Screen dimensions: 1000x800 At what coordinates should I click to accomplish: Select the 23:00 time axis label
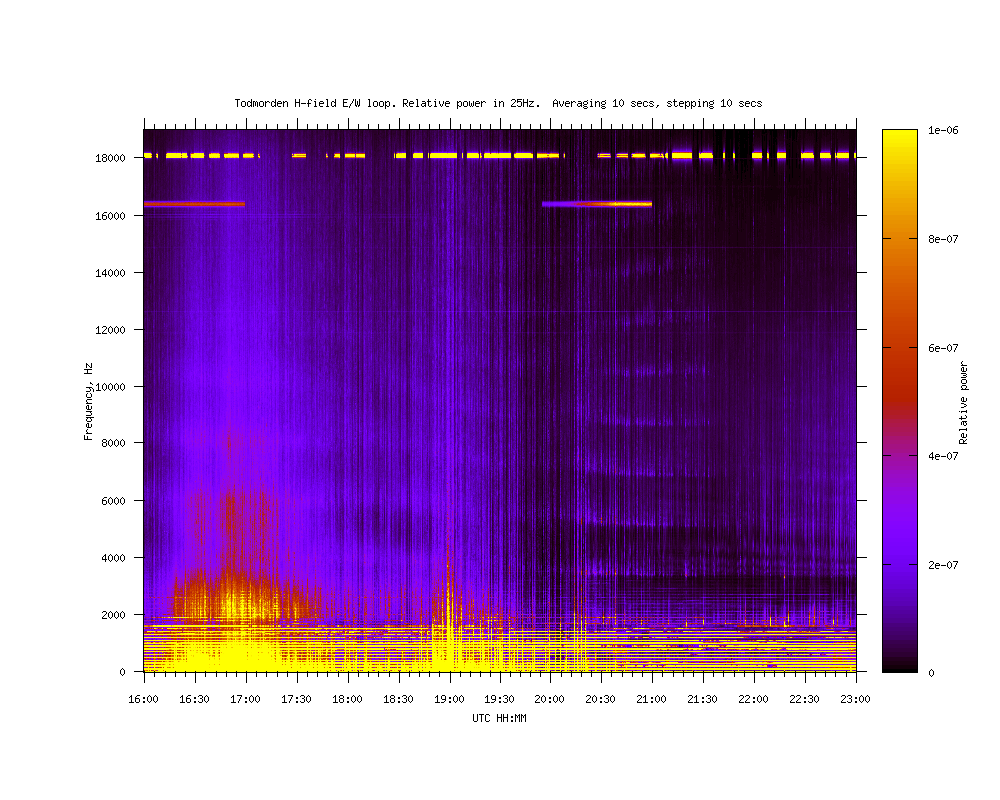click(x=855, y=700)
